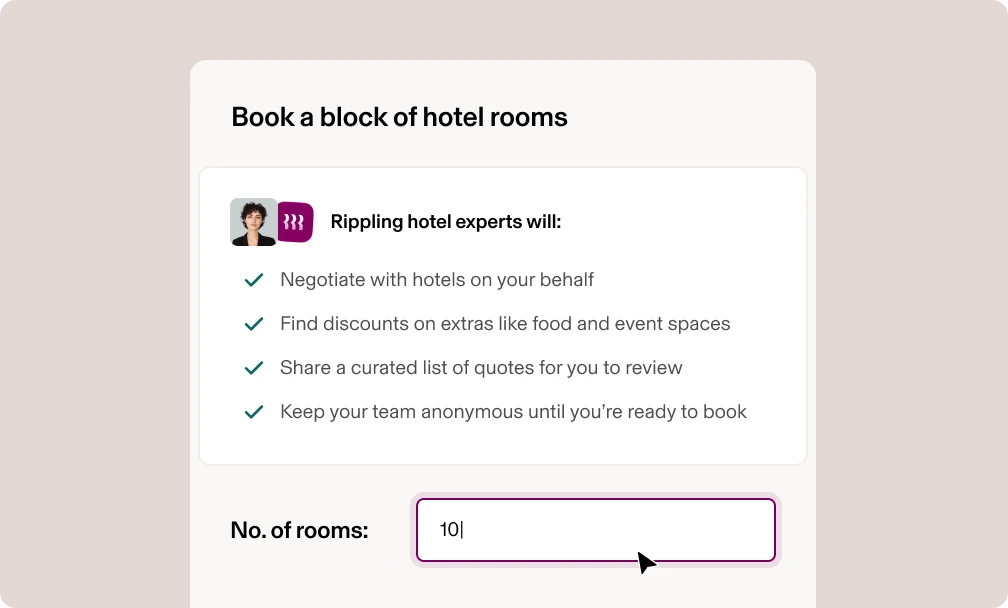
Task: Click the "No. of rooms:" label
Action: pos(299,530)
